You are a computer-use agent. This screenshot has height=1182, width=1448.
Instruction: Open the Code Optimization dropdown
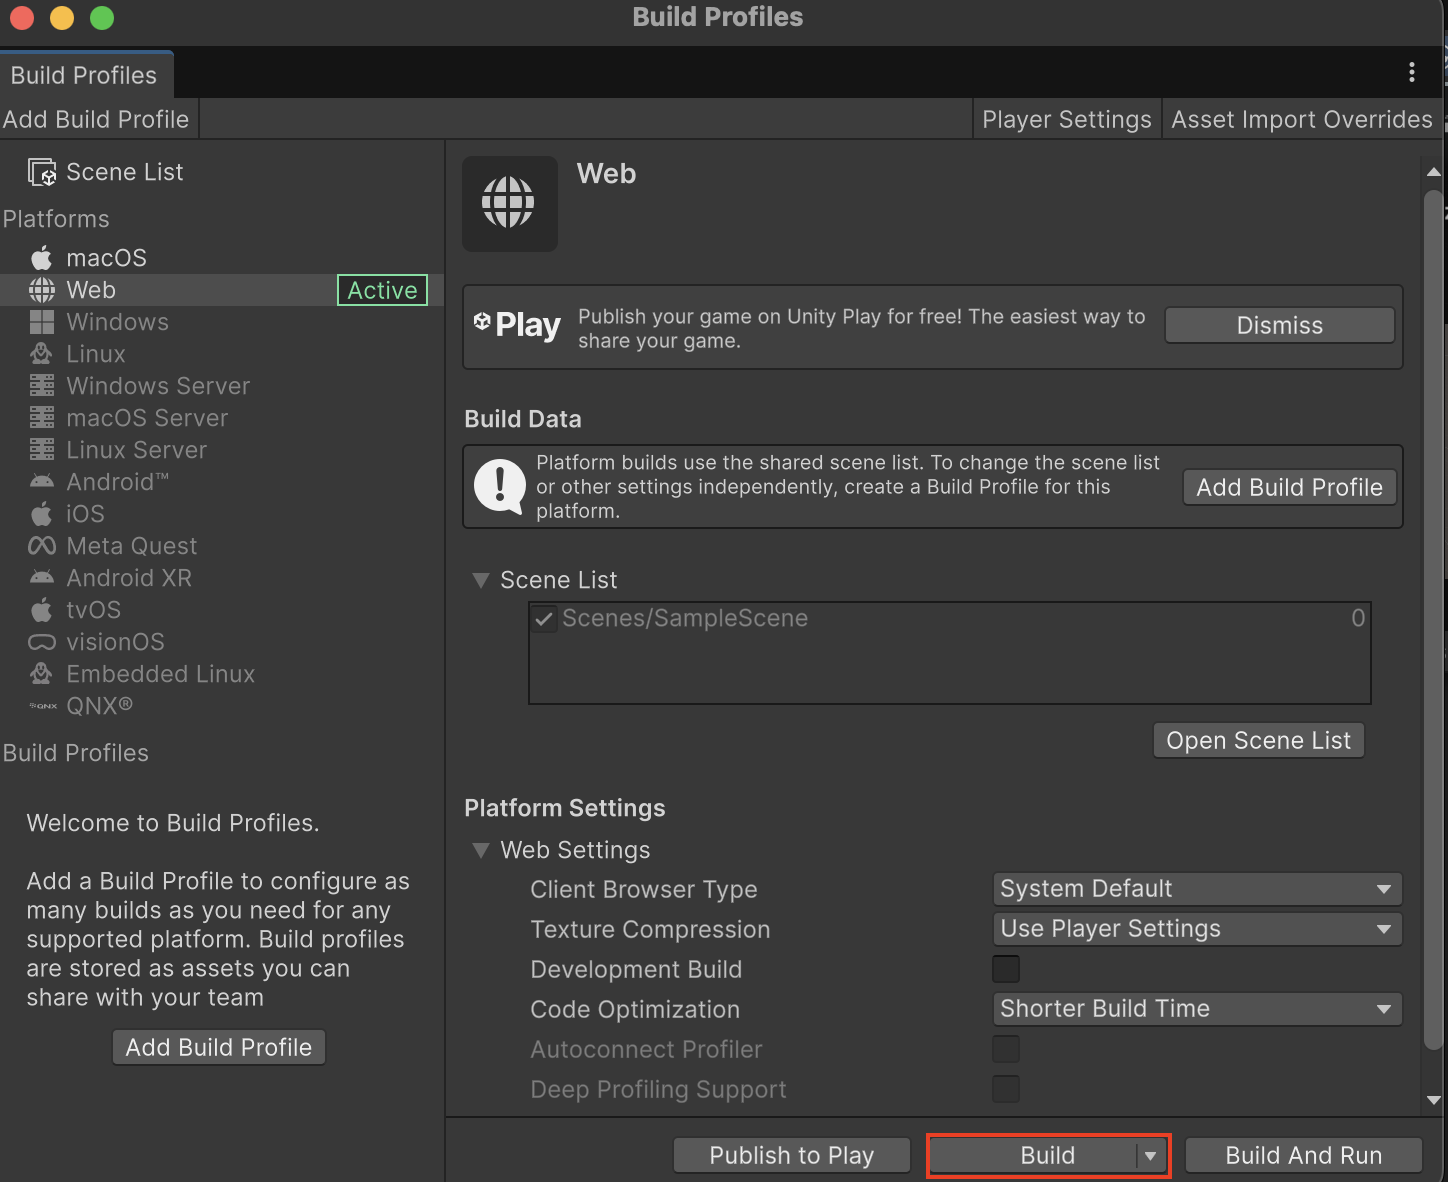(1196, 1009)
